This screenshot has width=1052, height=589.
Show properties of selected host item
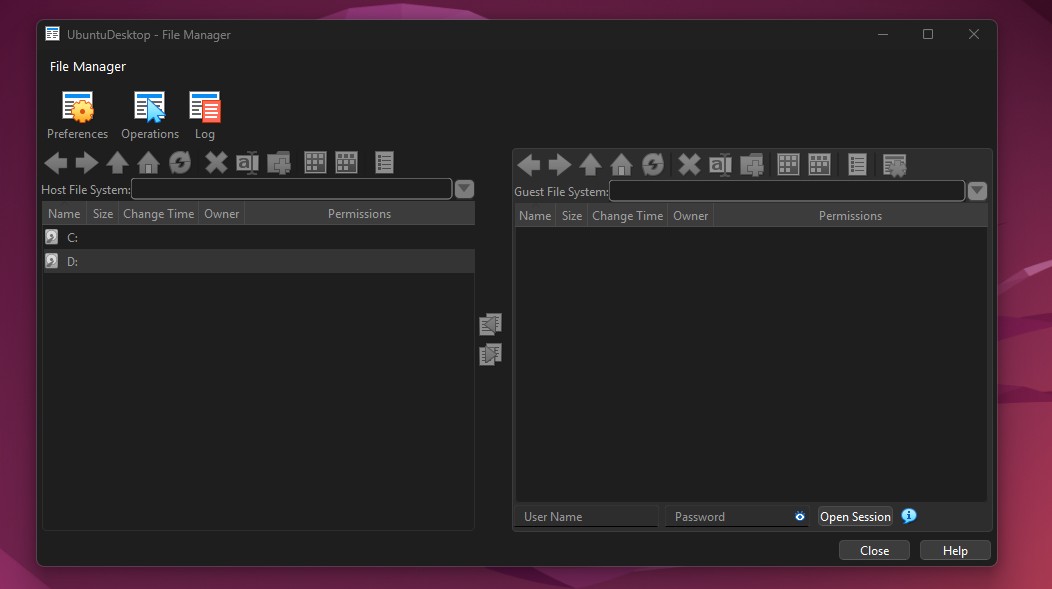click(384, 162)
